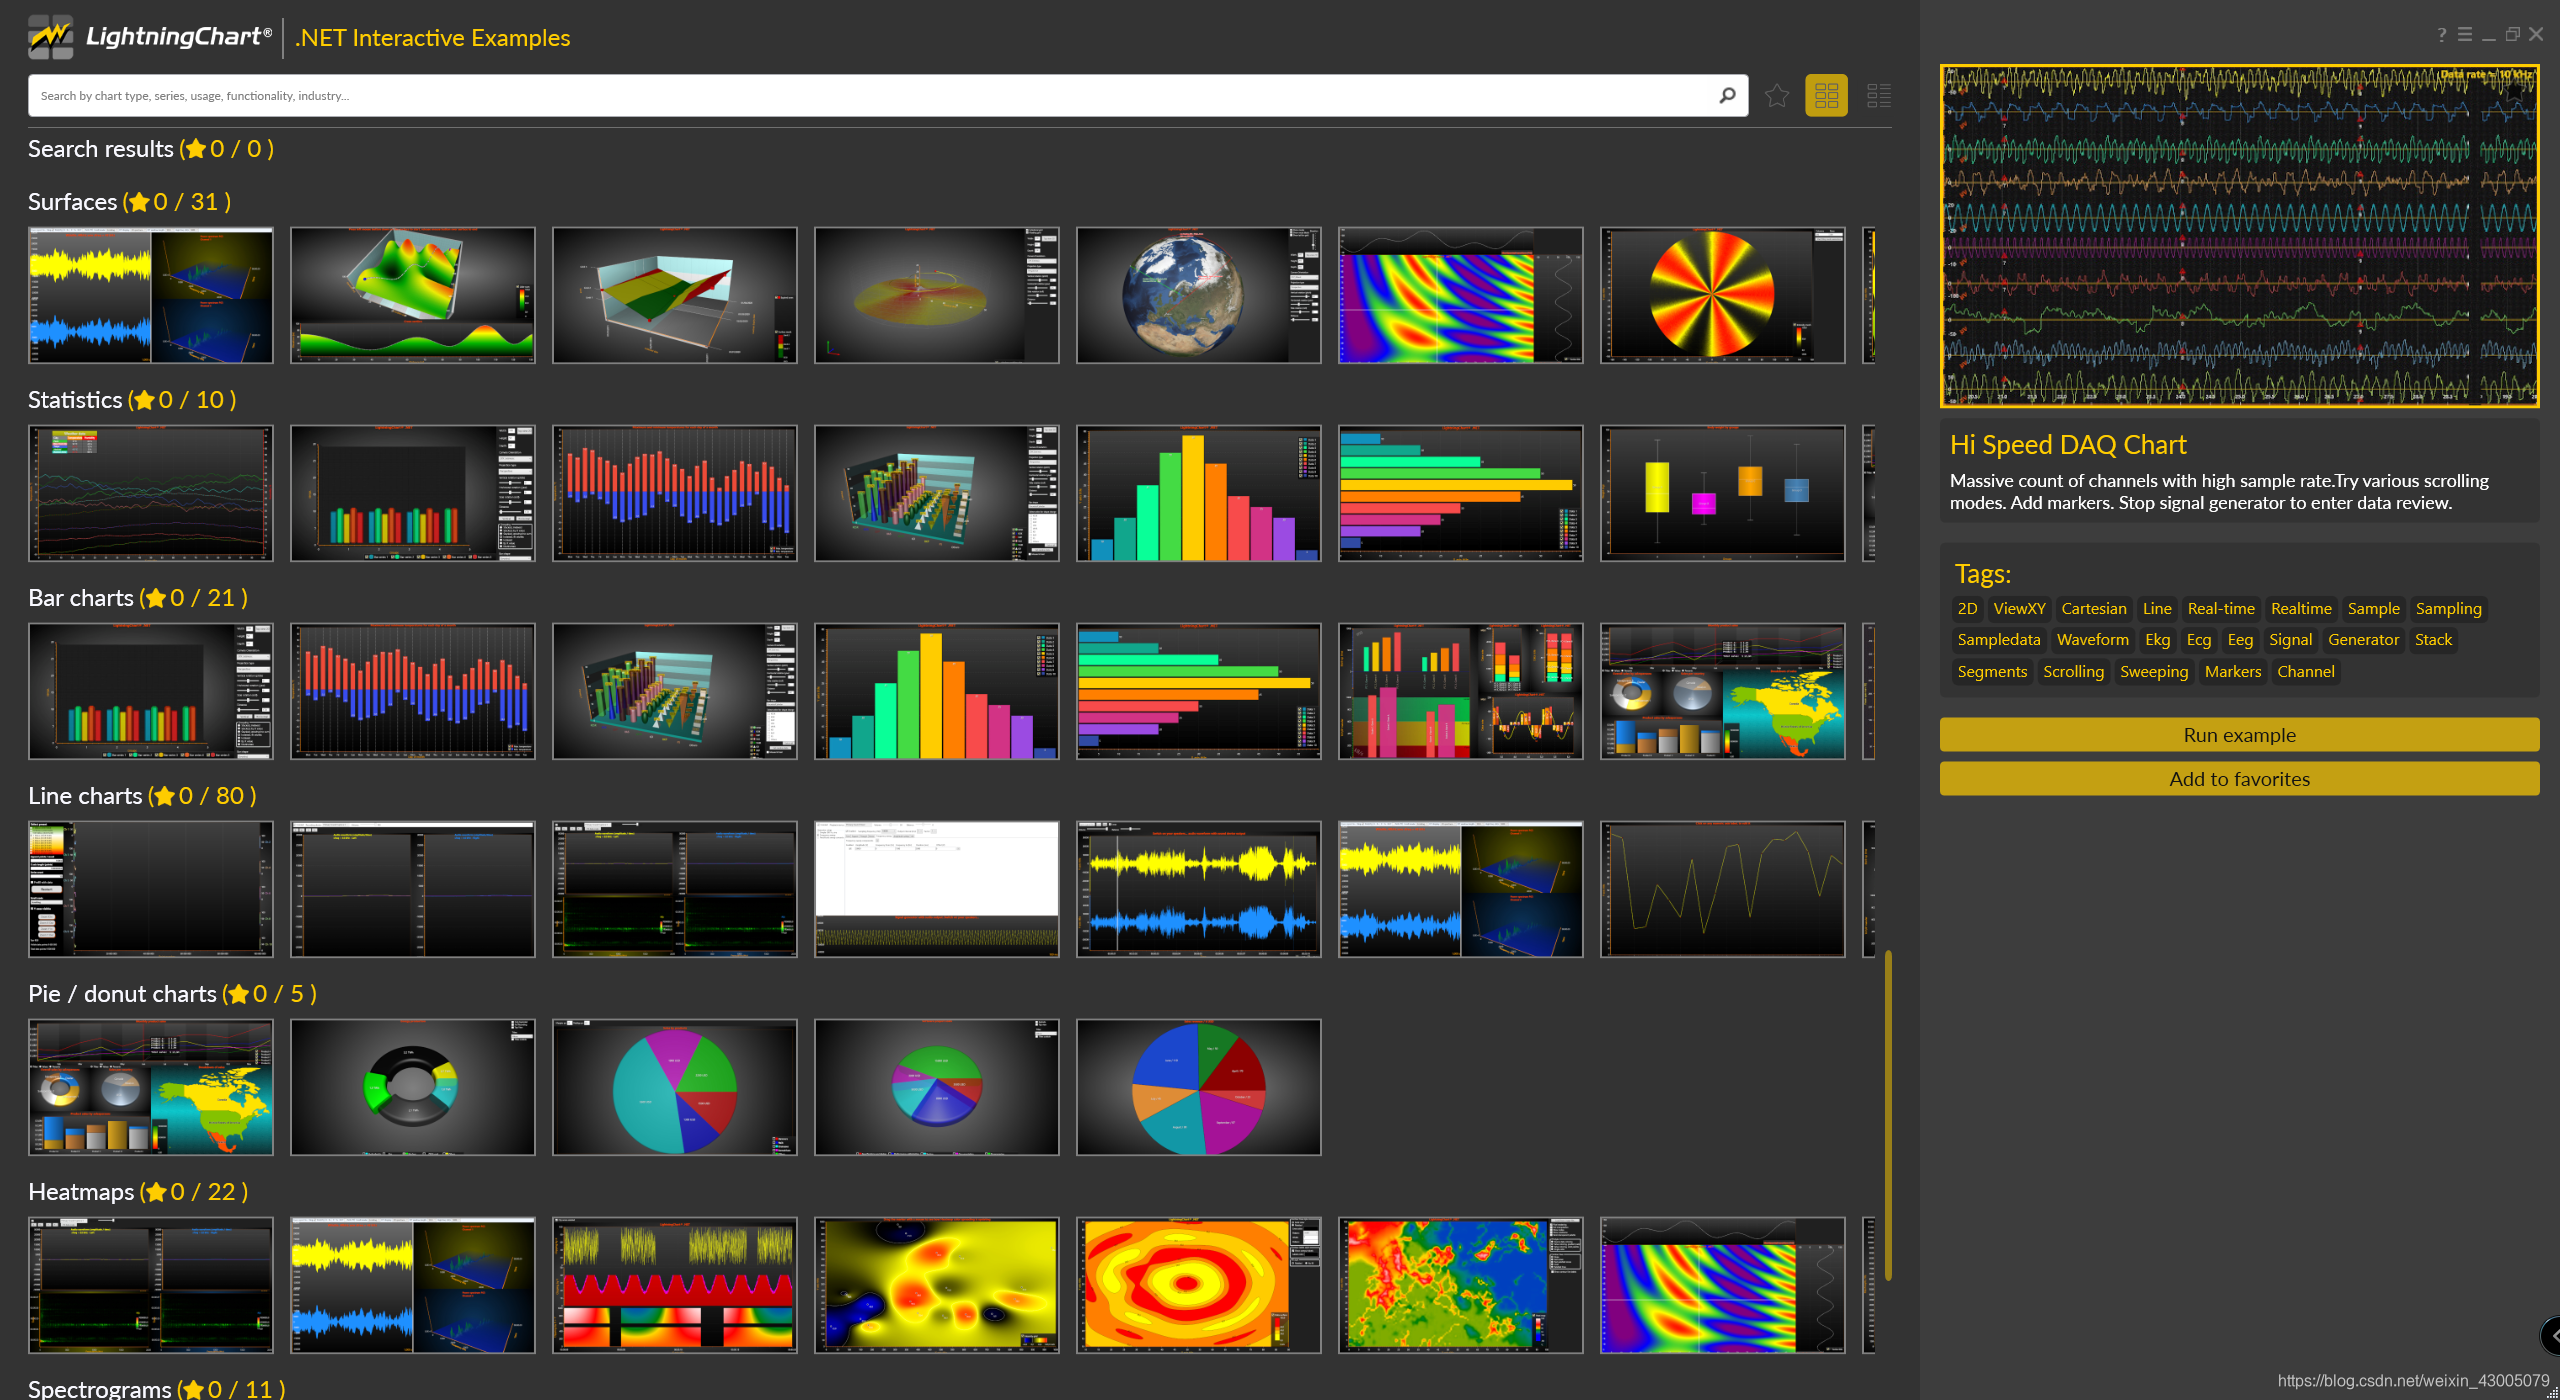The image size is (2560, 1400).
Task: Open the multi-panel stacked bars example in Bar charts
Action: click(1460, 691)
